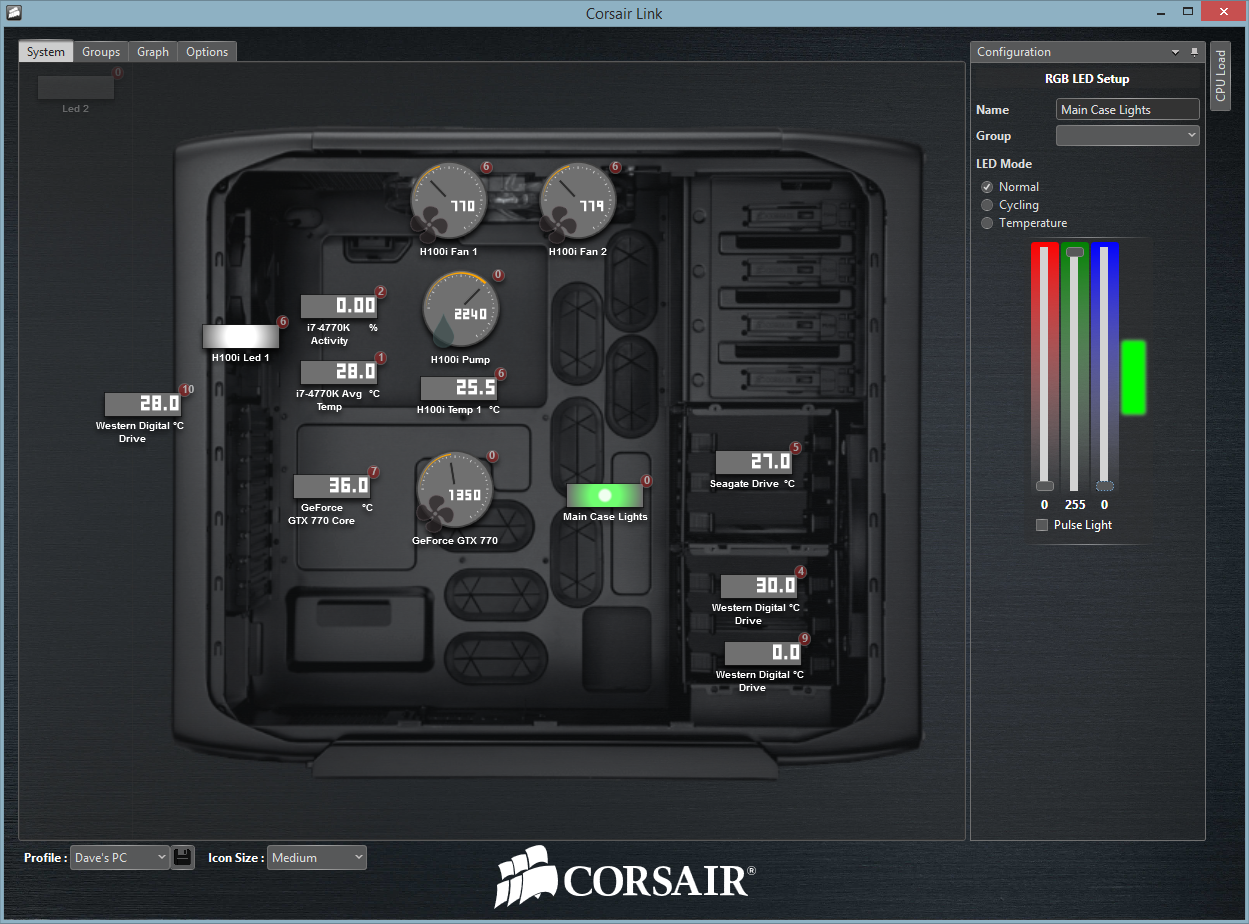Select the Normal LED mode radio button
Screen dimensions: 1249x924
tap(987, 187)
